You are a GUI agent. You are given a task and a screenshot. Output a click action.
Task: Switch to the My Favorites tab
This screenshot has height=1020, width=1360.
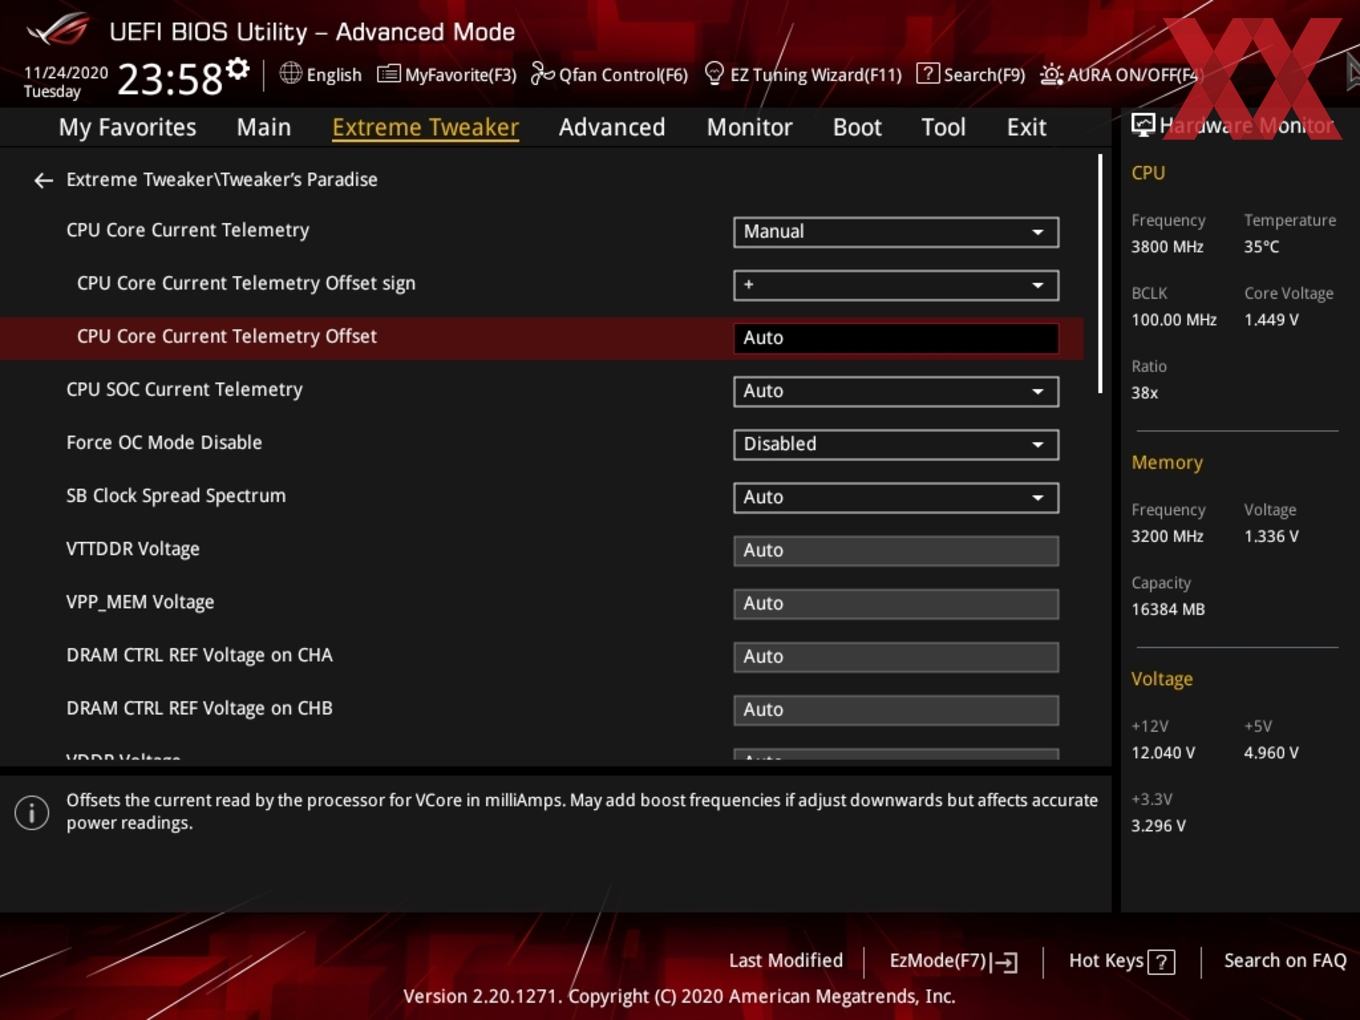click(x=127, y=127)
